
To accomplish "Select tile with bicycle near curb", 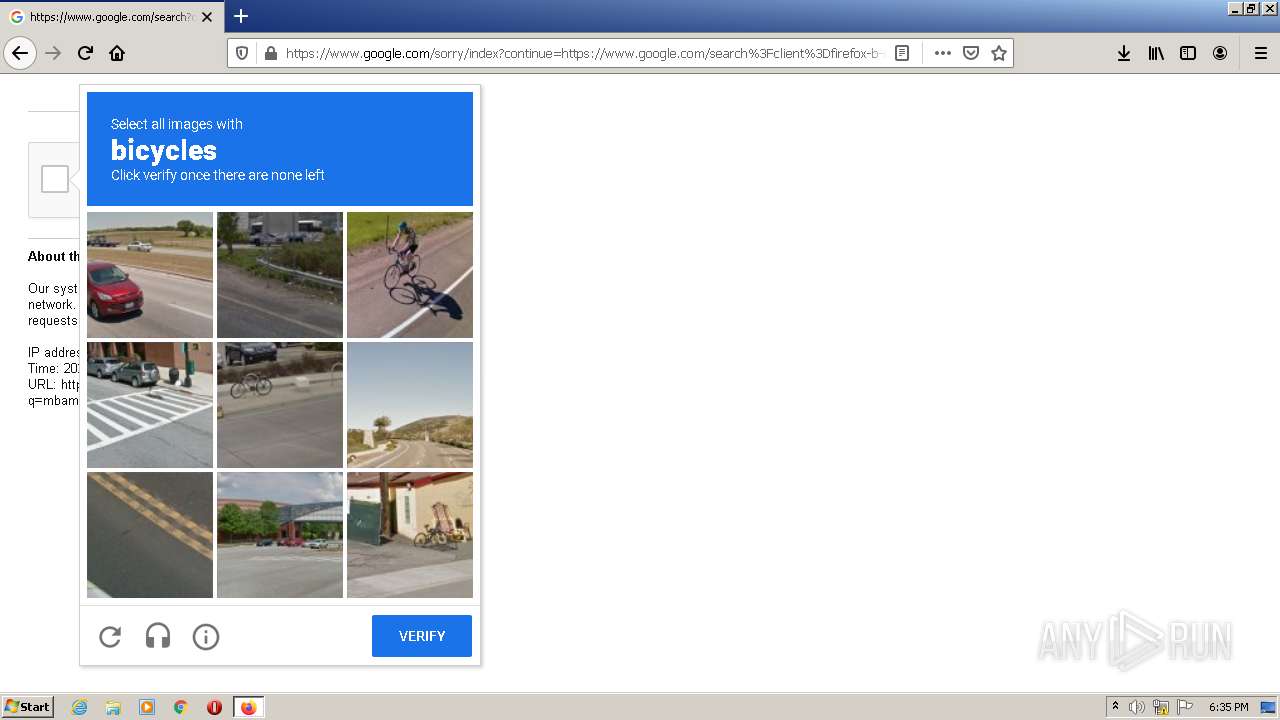I will point(280,405).
